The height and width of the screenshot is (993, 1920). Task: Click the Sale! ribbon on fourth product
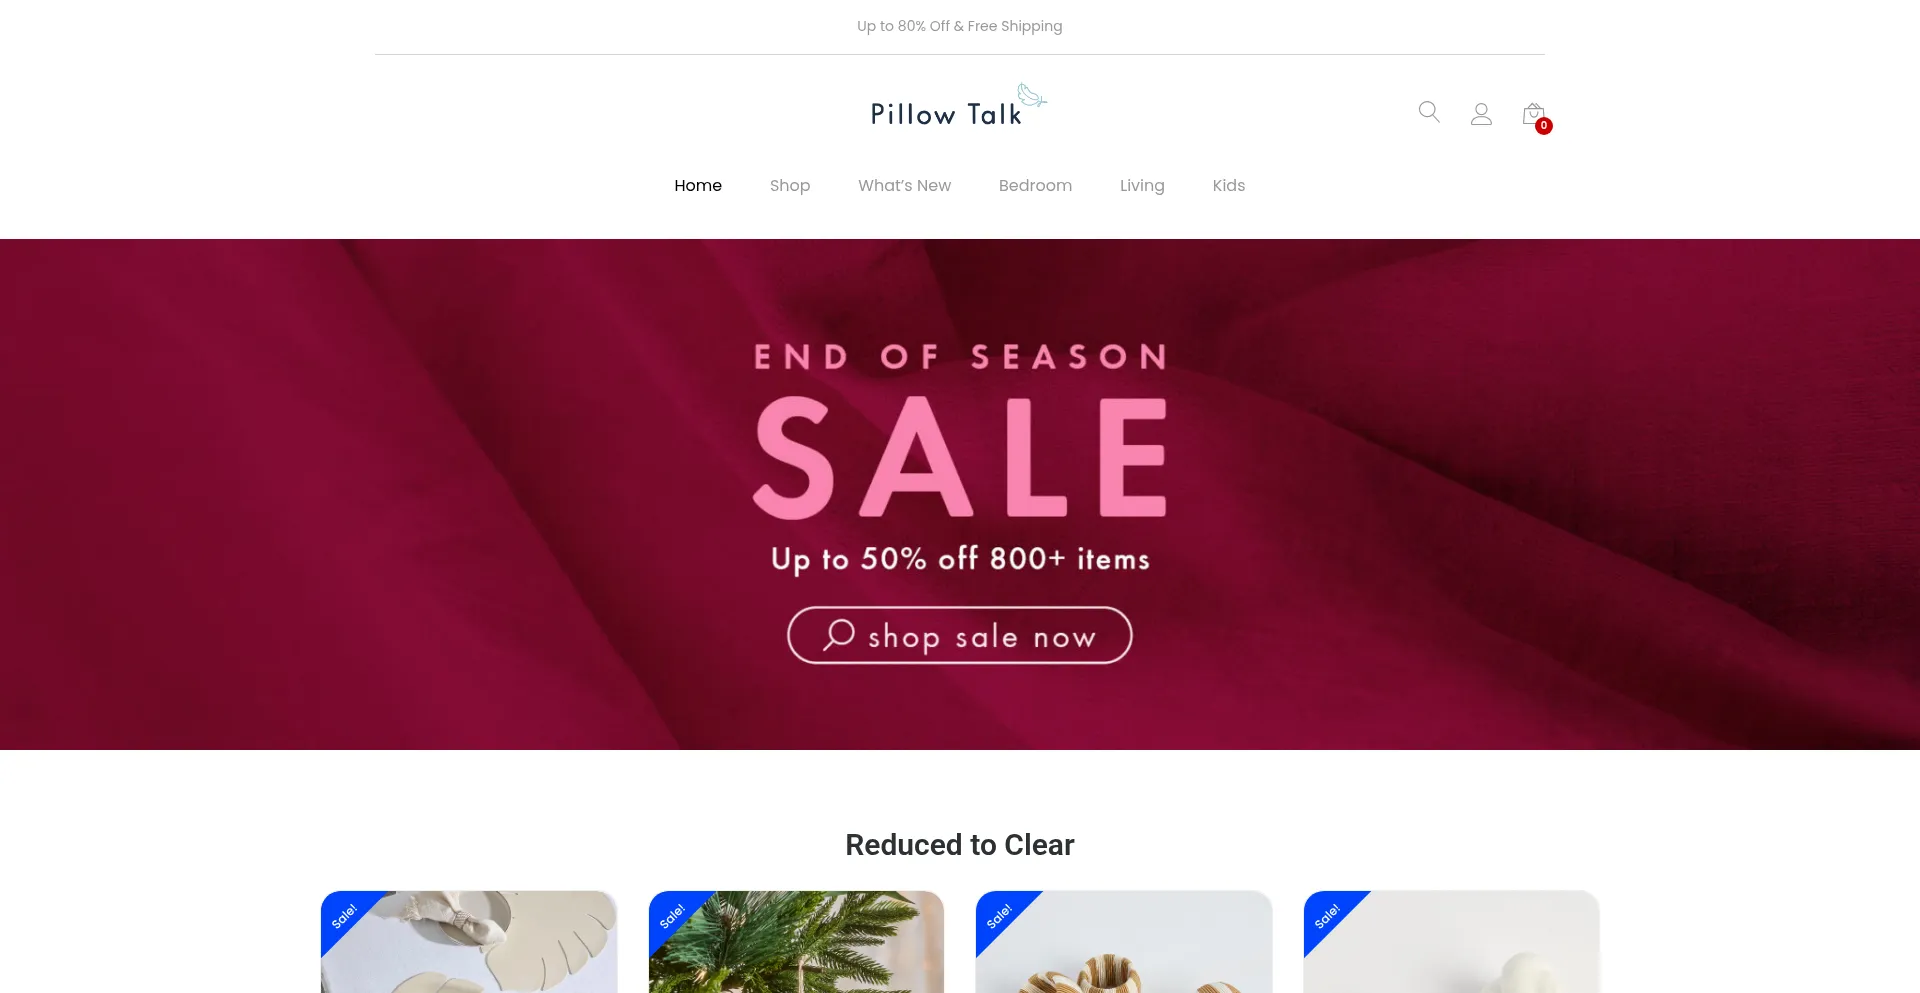point(1327,916)
